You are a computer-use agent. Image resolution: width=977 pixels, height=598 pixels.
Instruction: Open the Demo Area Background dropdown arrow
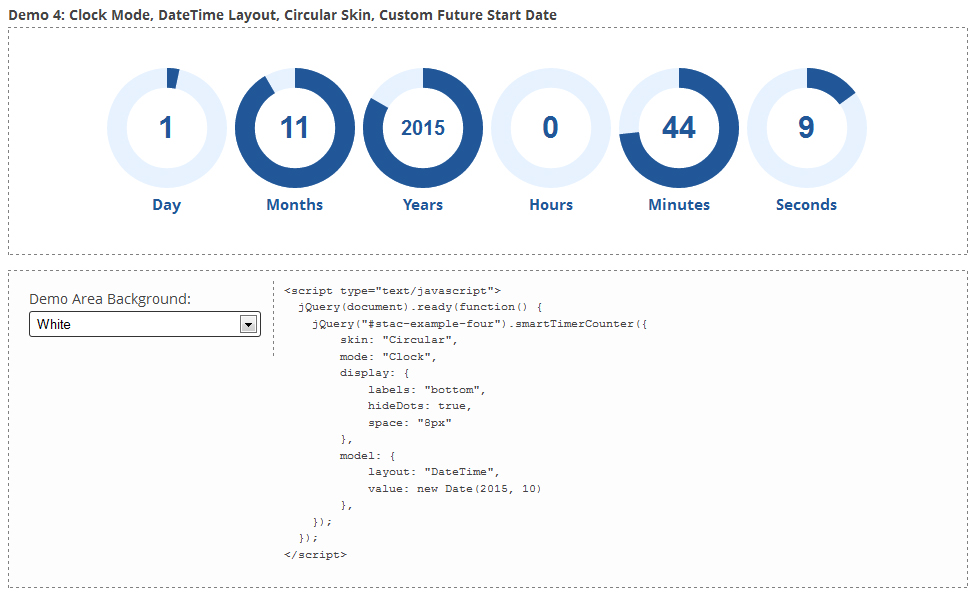pyautogui.click(x=249, y=325)
